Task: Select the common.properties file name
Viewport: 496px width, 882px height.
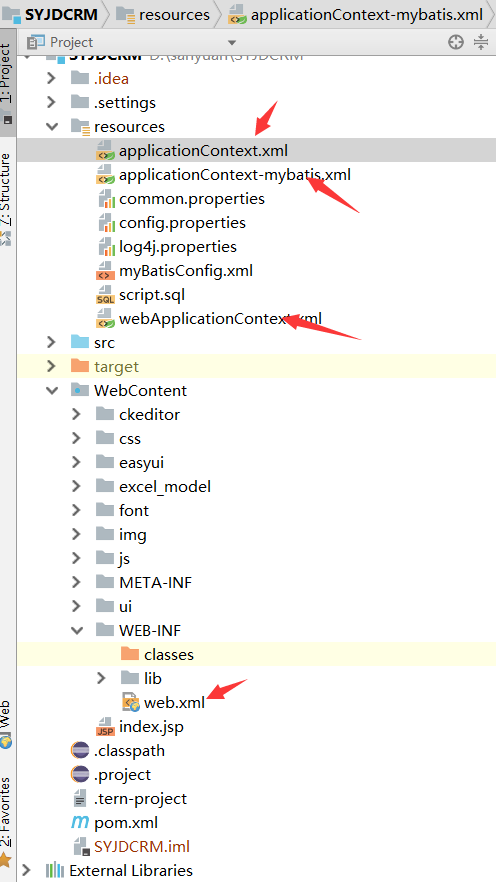Action: tap(192, 199)
